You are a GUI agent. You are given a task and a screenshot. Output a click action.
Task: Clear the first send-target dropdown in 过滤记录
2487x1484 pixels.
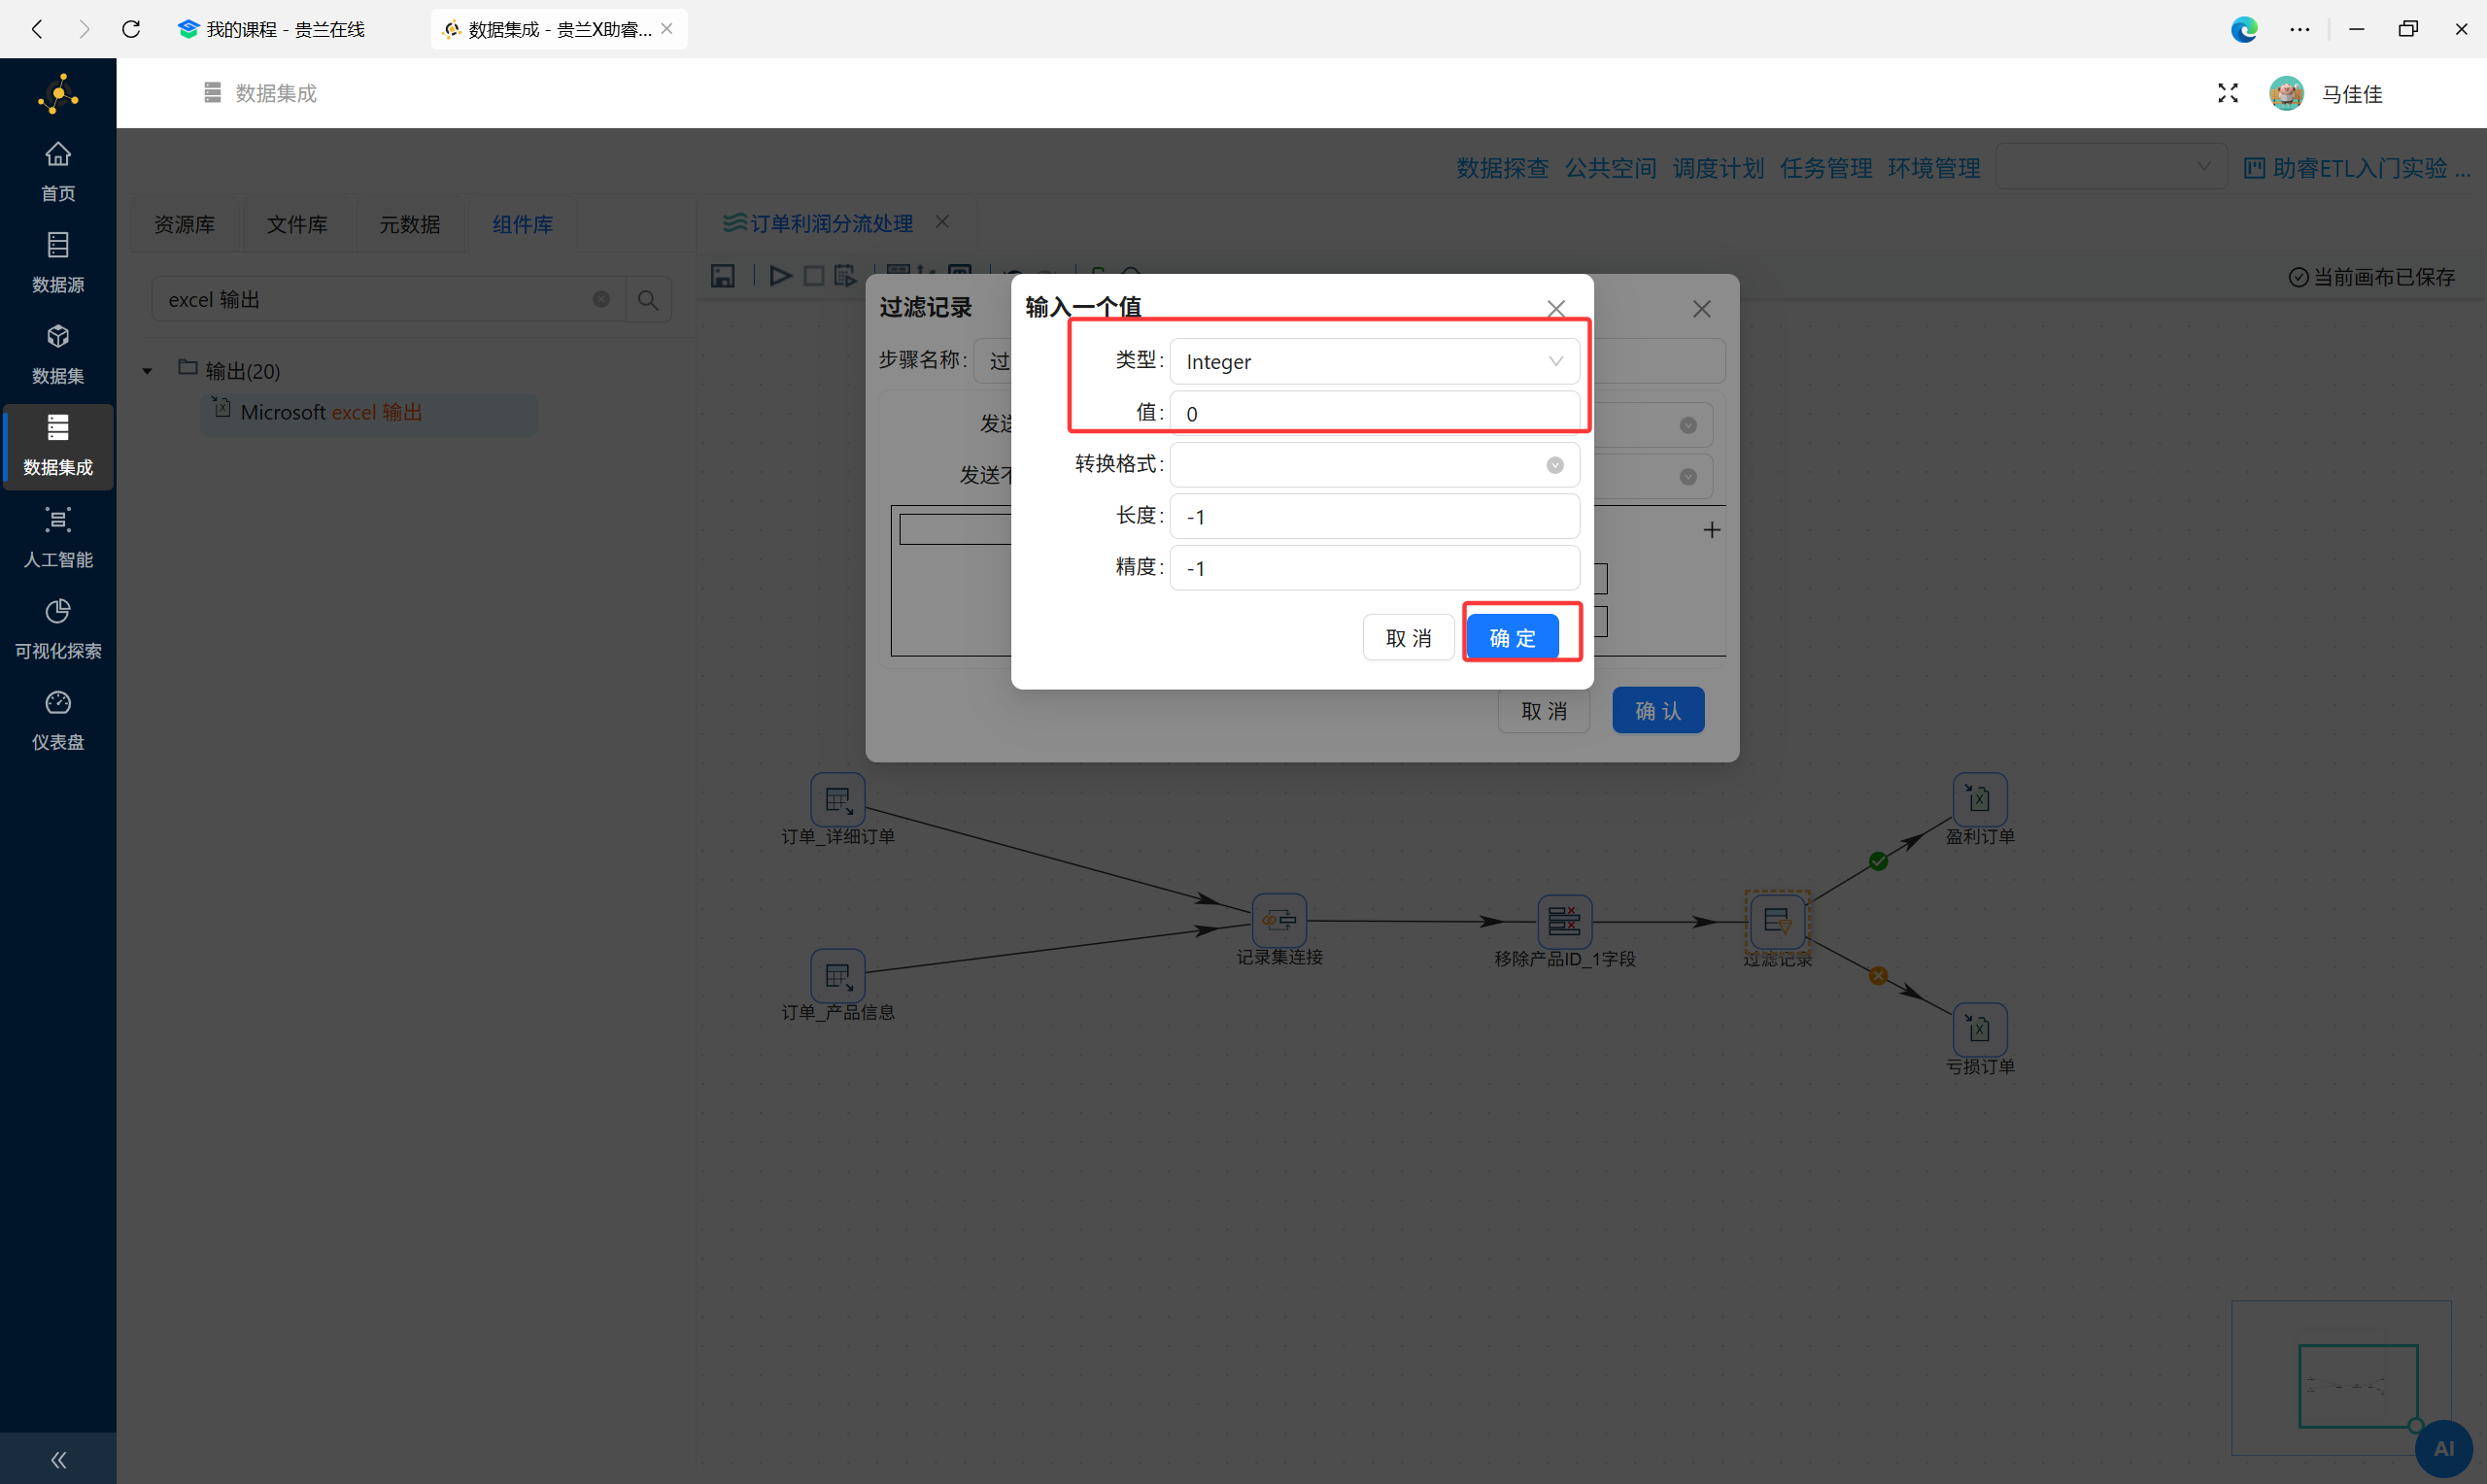pyautogui.click(x=1688, y=425)
